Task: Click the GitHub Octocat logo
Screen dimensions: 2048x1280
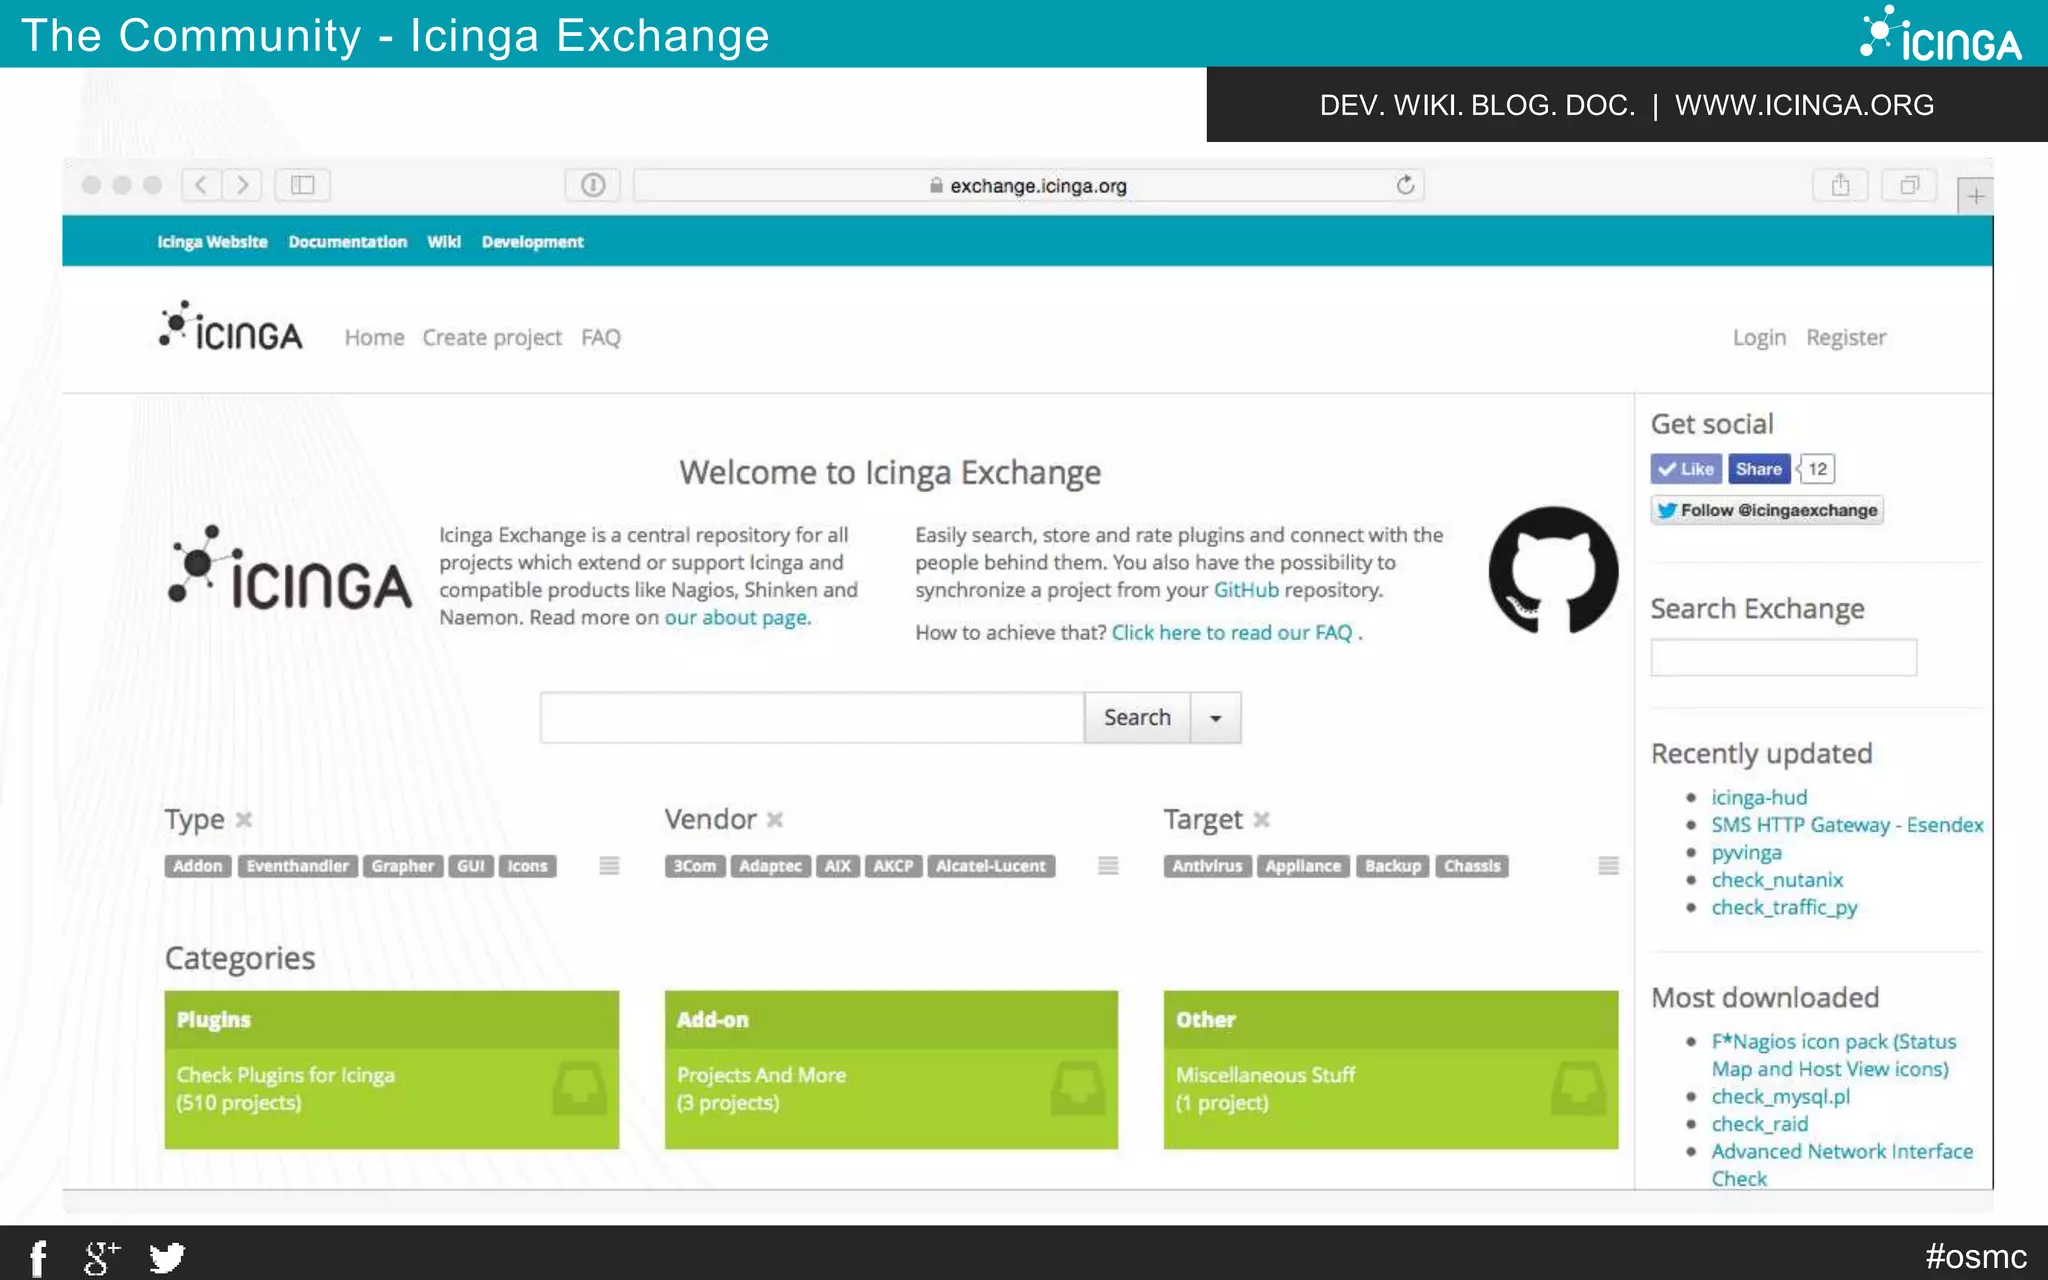Action: coord(1553,570)
